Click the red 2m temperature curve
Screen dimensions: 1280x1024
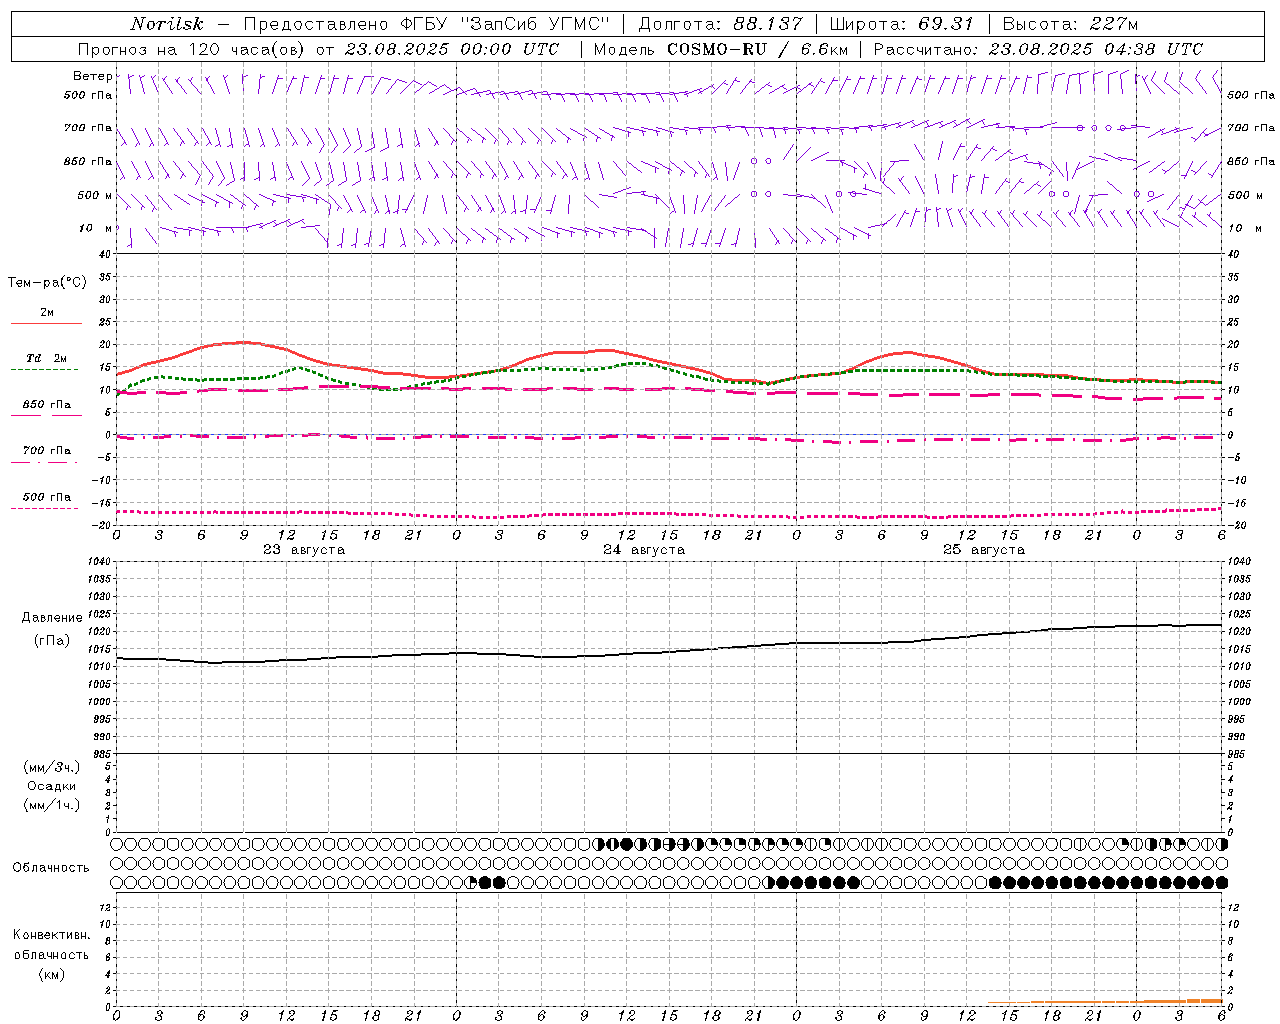669,362
